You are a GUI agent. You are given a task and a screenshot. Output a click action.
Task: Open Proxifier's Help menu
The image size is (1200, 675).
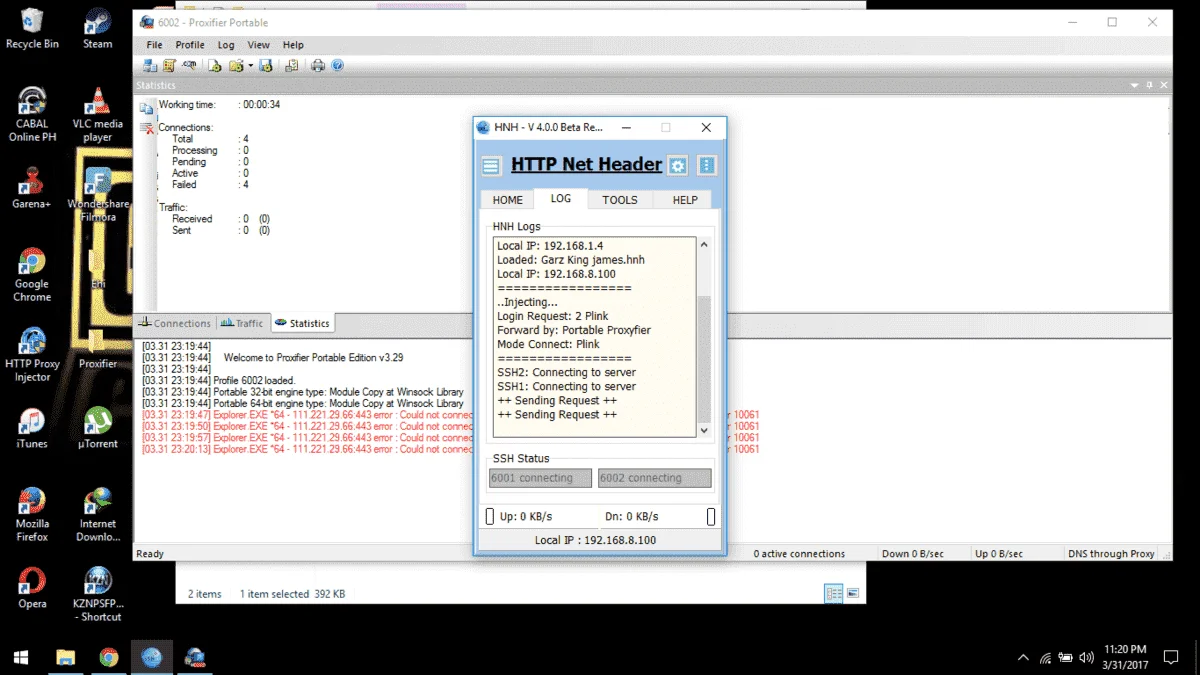pyautogui.click(x=293, y=45)
